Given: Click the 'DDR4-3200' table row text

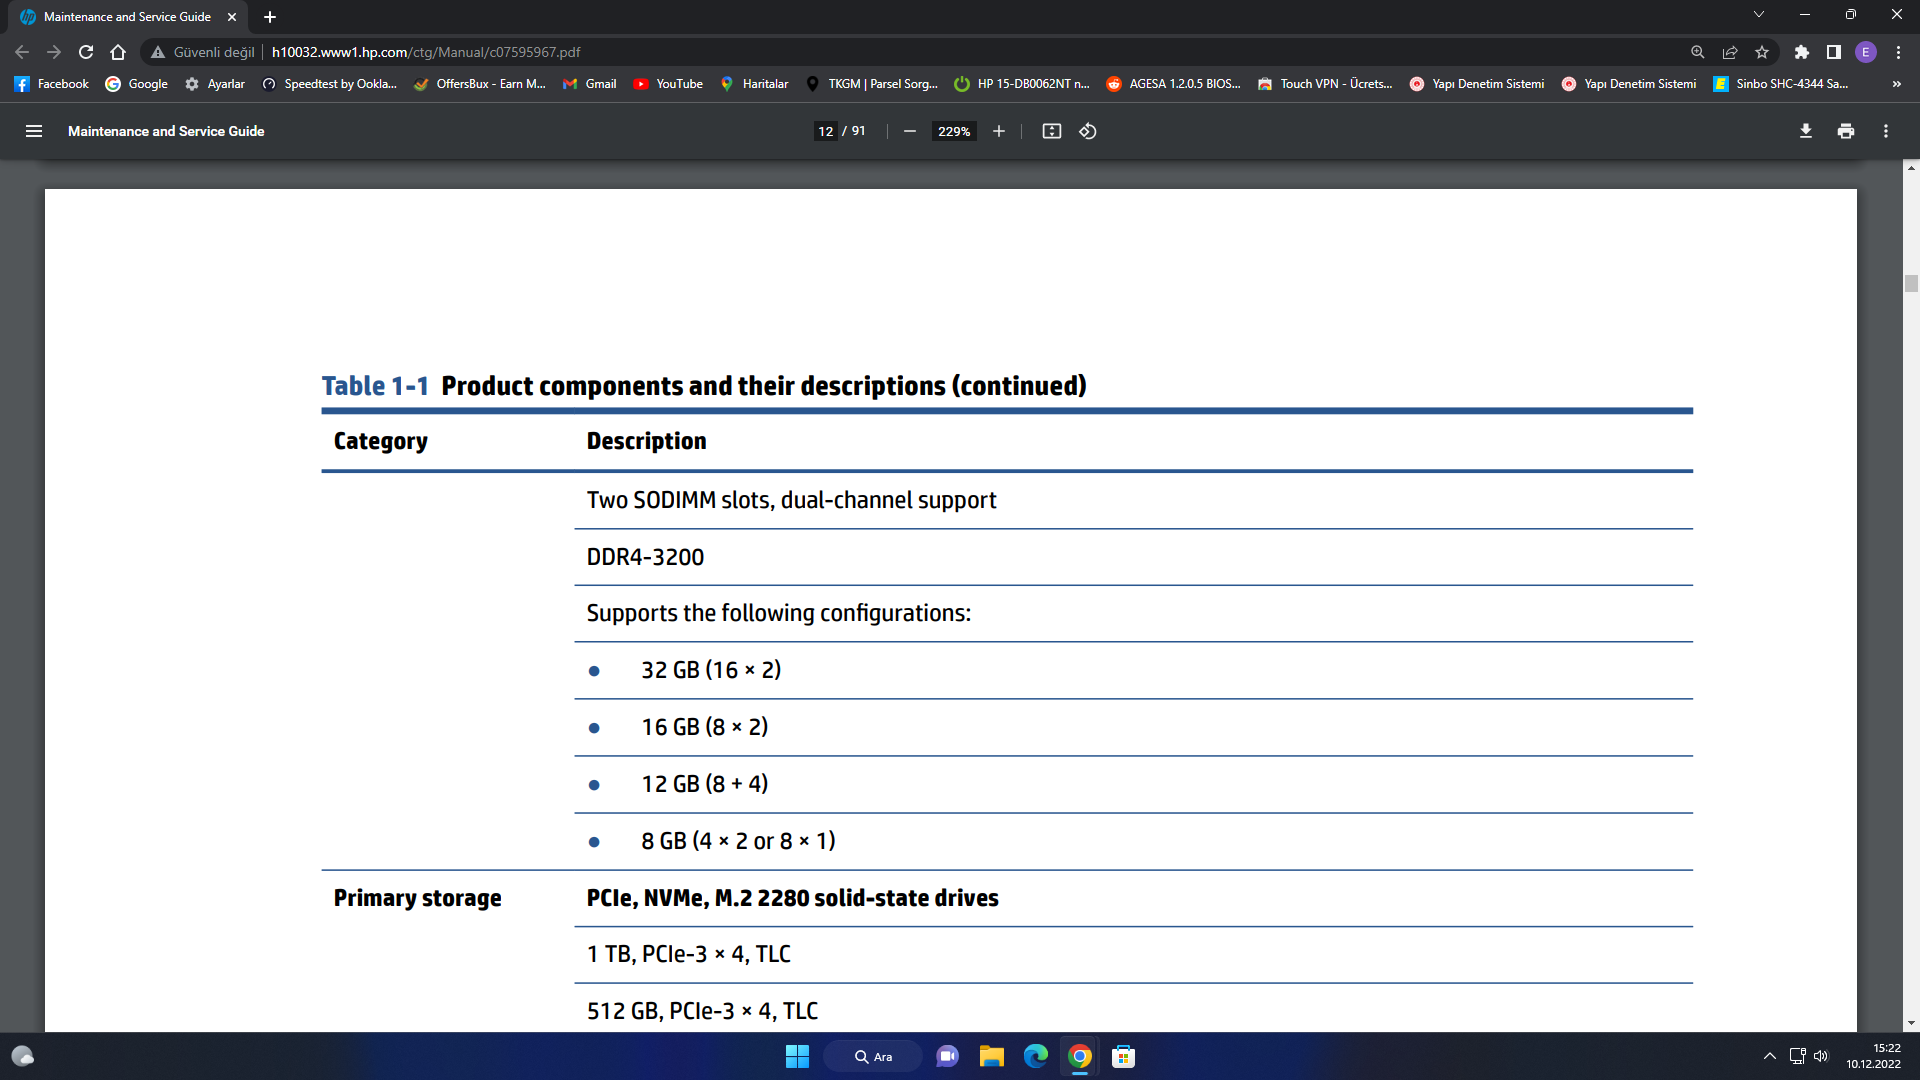Looking at the screenshot, I should (x=645, y=557).
